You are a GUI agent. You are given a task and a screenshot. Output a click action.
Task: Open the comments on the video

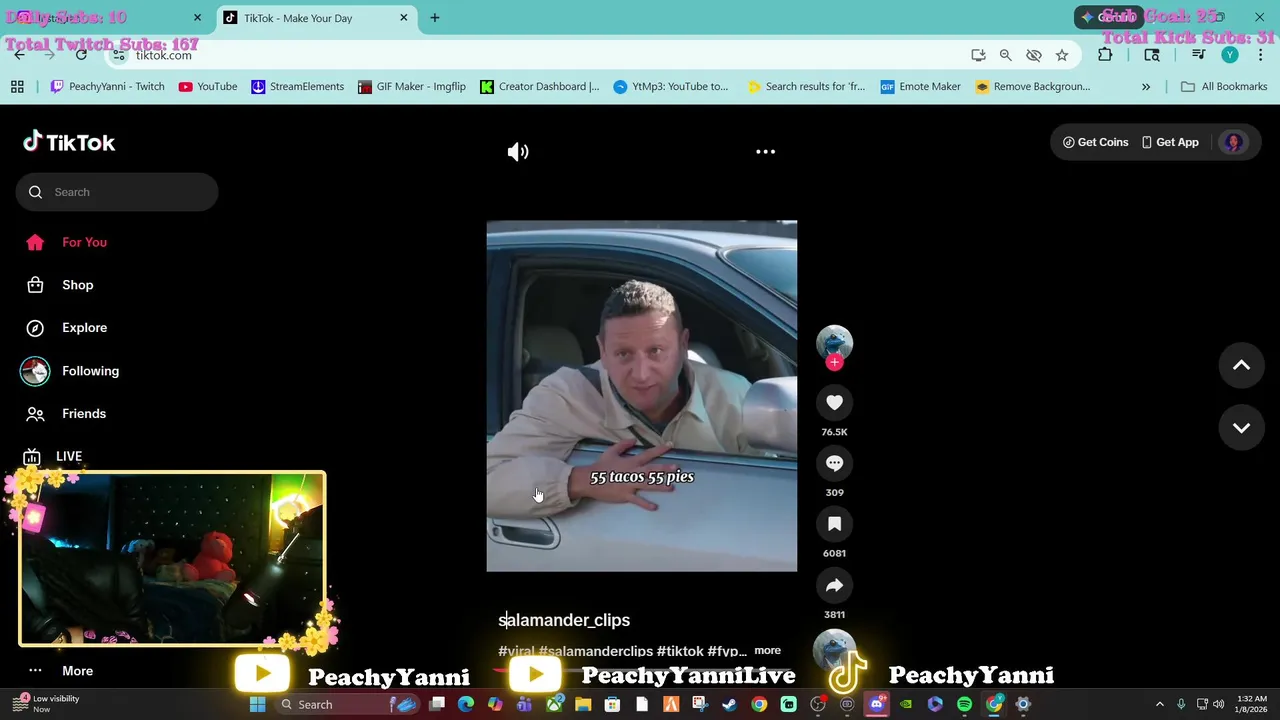(834, 463)
